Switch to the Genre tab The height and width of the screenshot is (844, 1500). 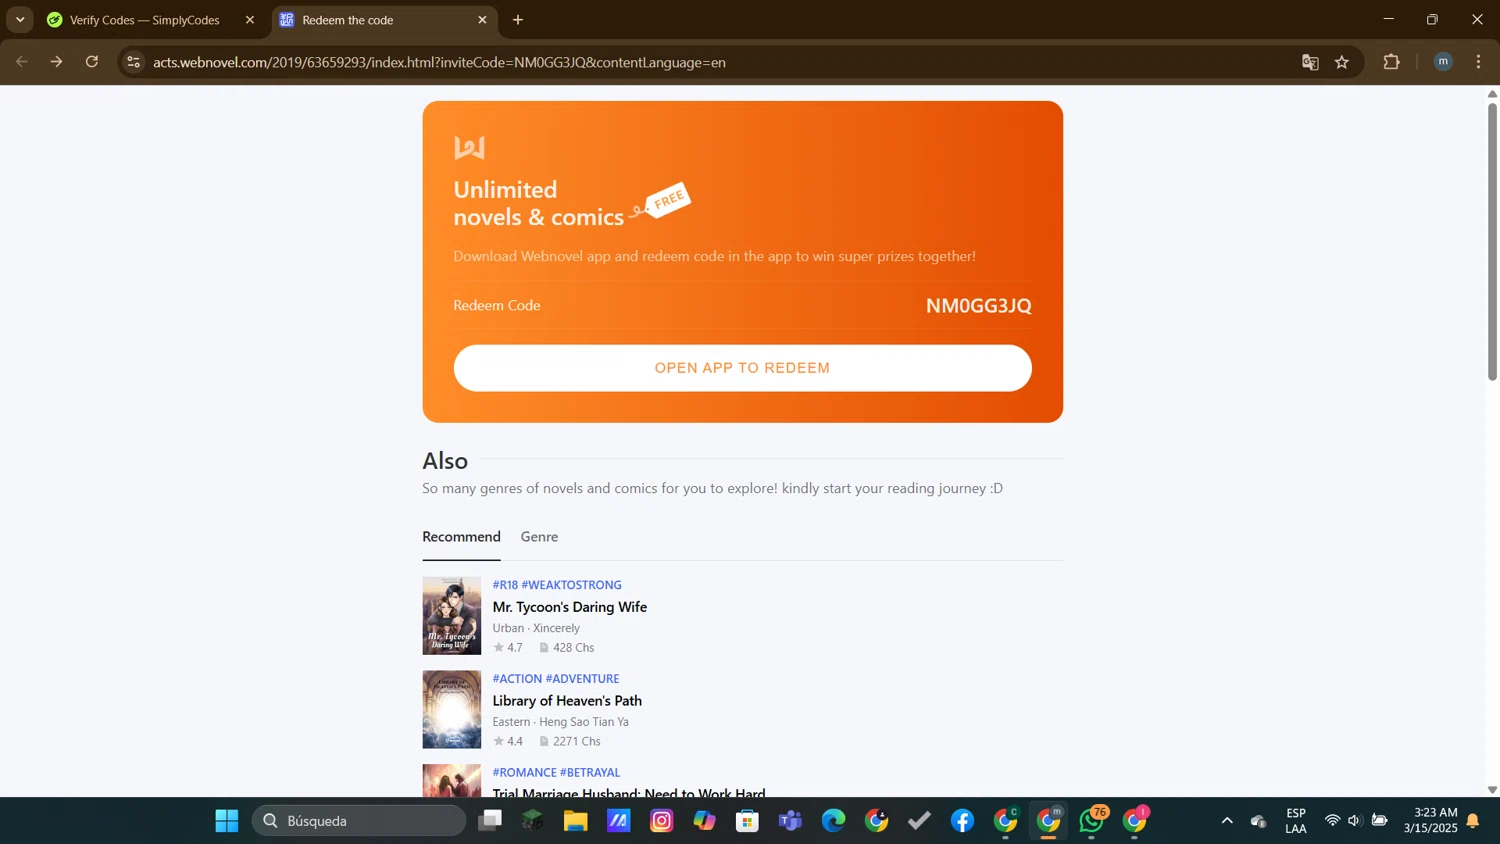539,537
